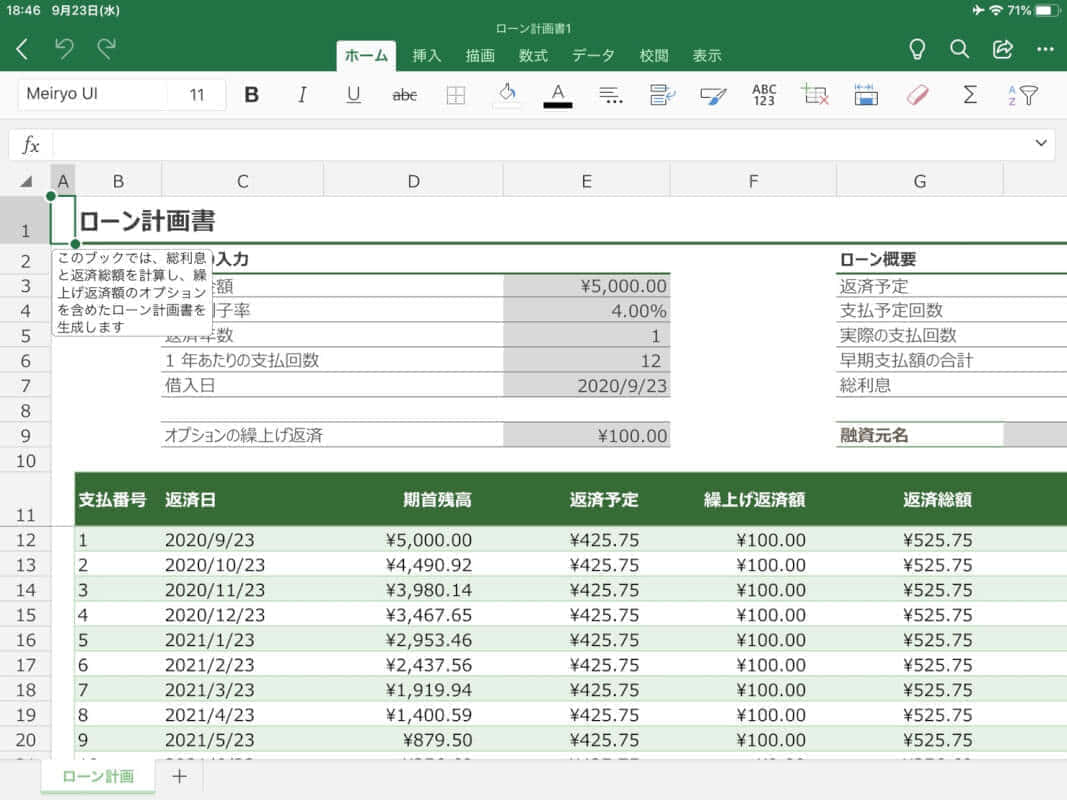
Task: Select the オプションの繰上げ返済 ¥100.00 cell
Action: click(587, 435)
